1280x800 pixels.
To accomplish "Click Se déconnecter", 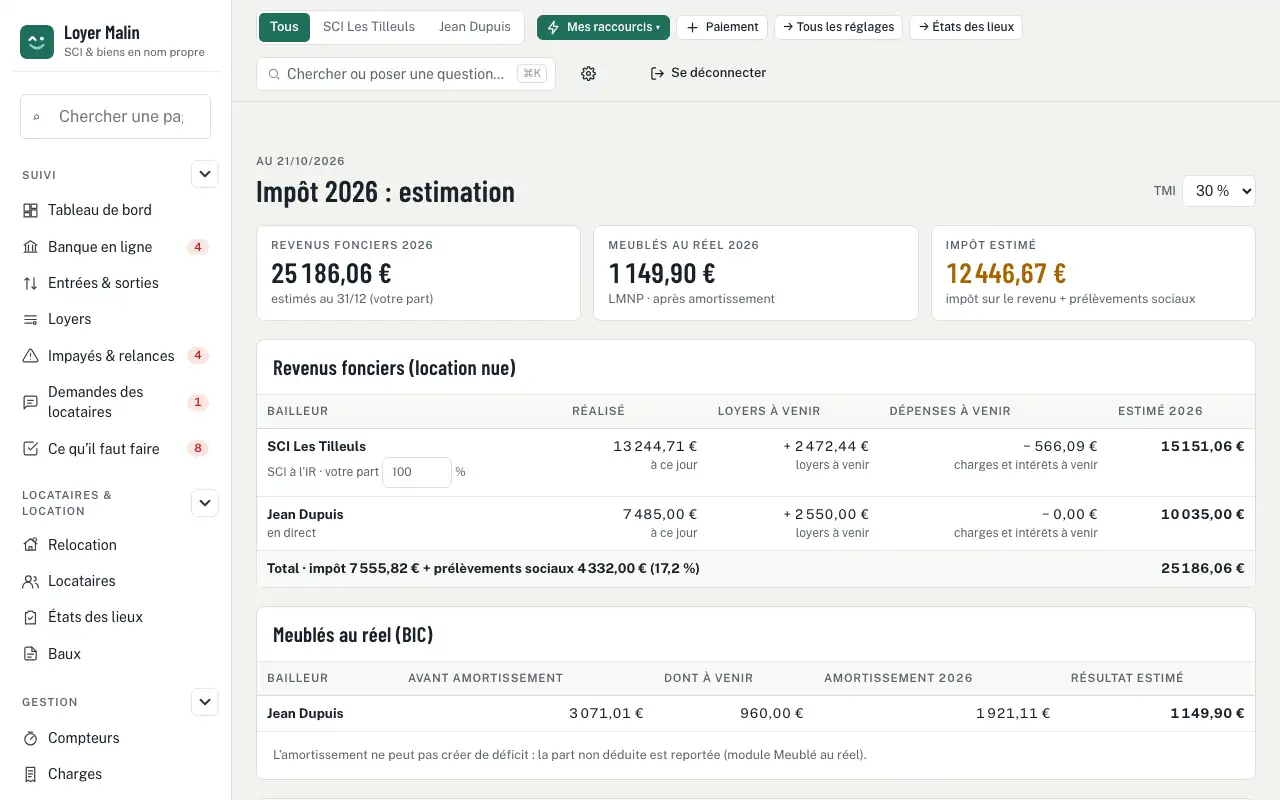I will [708, 73].
